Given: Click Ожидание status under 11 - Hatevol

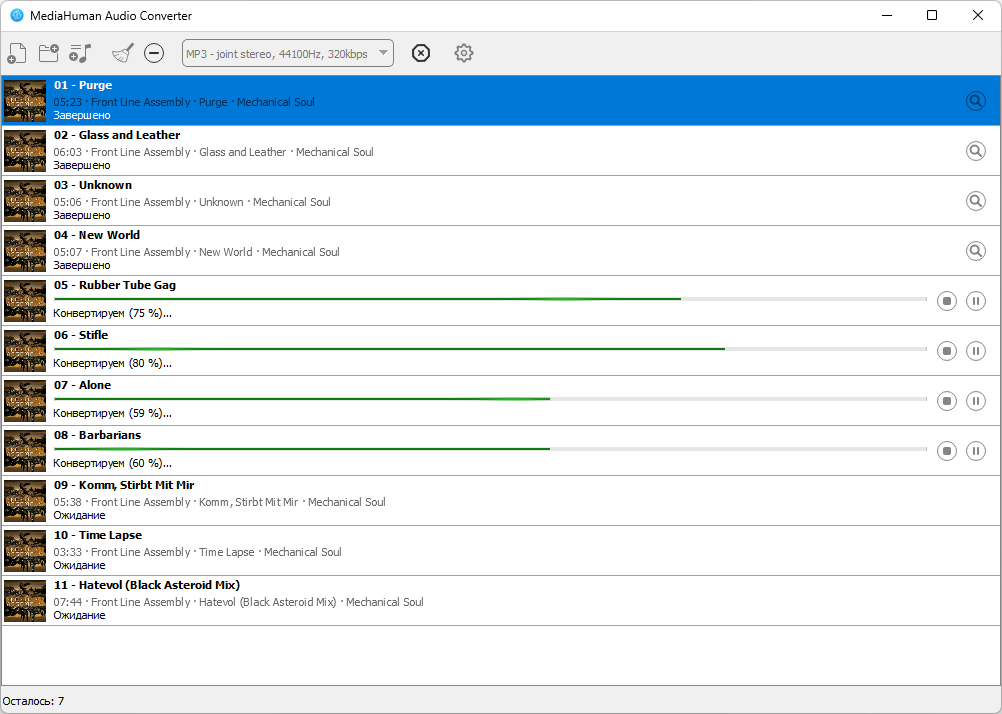Looking at the screenshot, I should click(x=79, y=615).
